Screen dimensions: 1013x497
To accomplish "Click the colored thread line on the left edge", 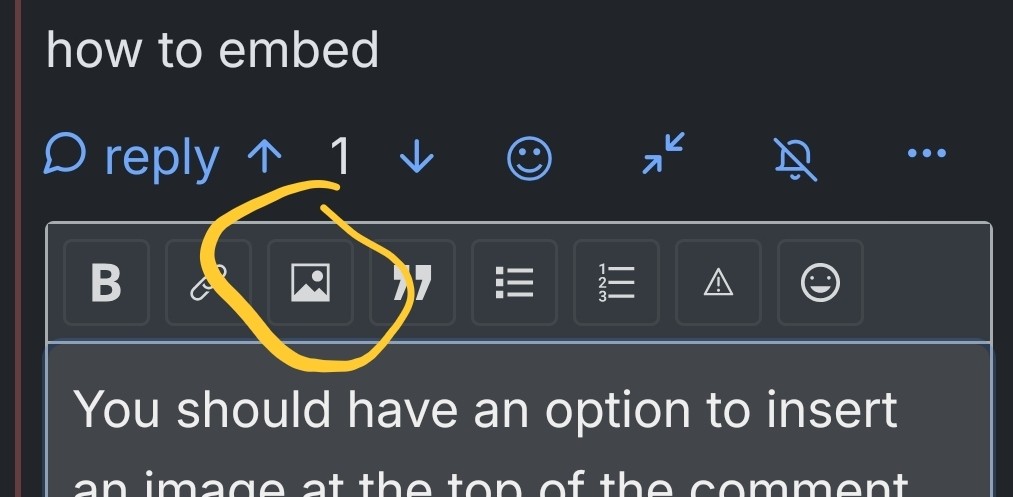I will pos(19,248).
